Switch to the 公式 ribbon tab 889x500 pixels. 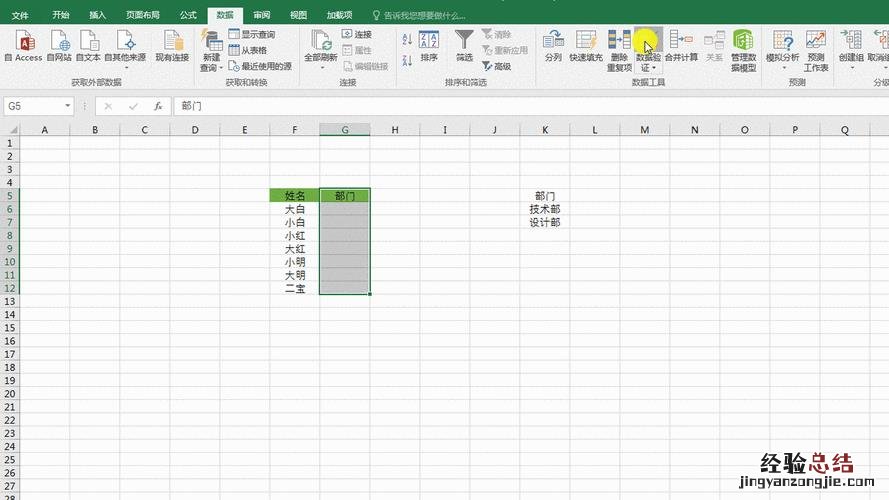[x=187, y=15]
